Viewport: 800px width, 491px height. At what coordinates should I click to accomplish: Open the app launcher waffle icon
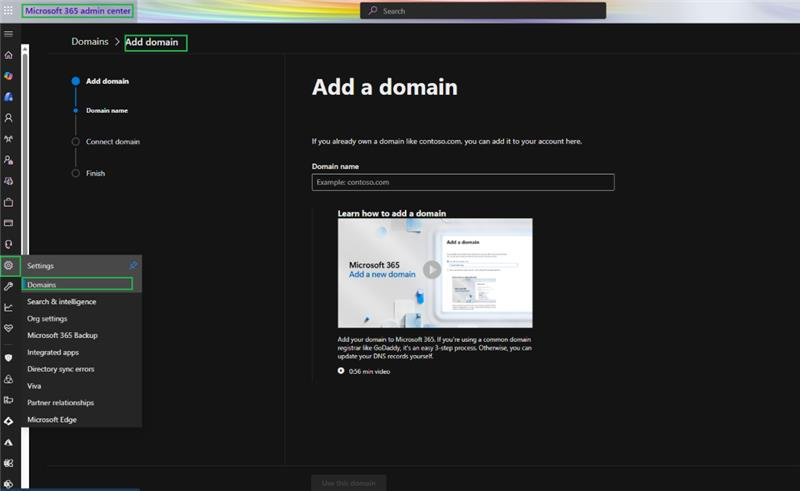click(8, 10)
